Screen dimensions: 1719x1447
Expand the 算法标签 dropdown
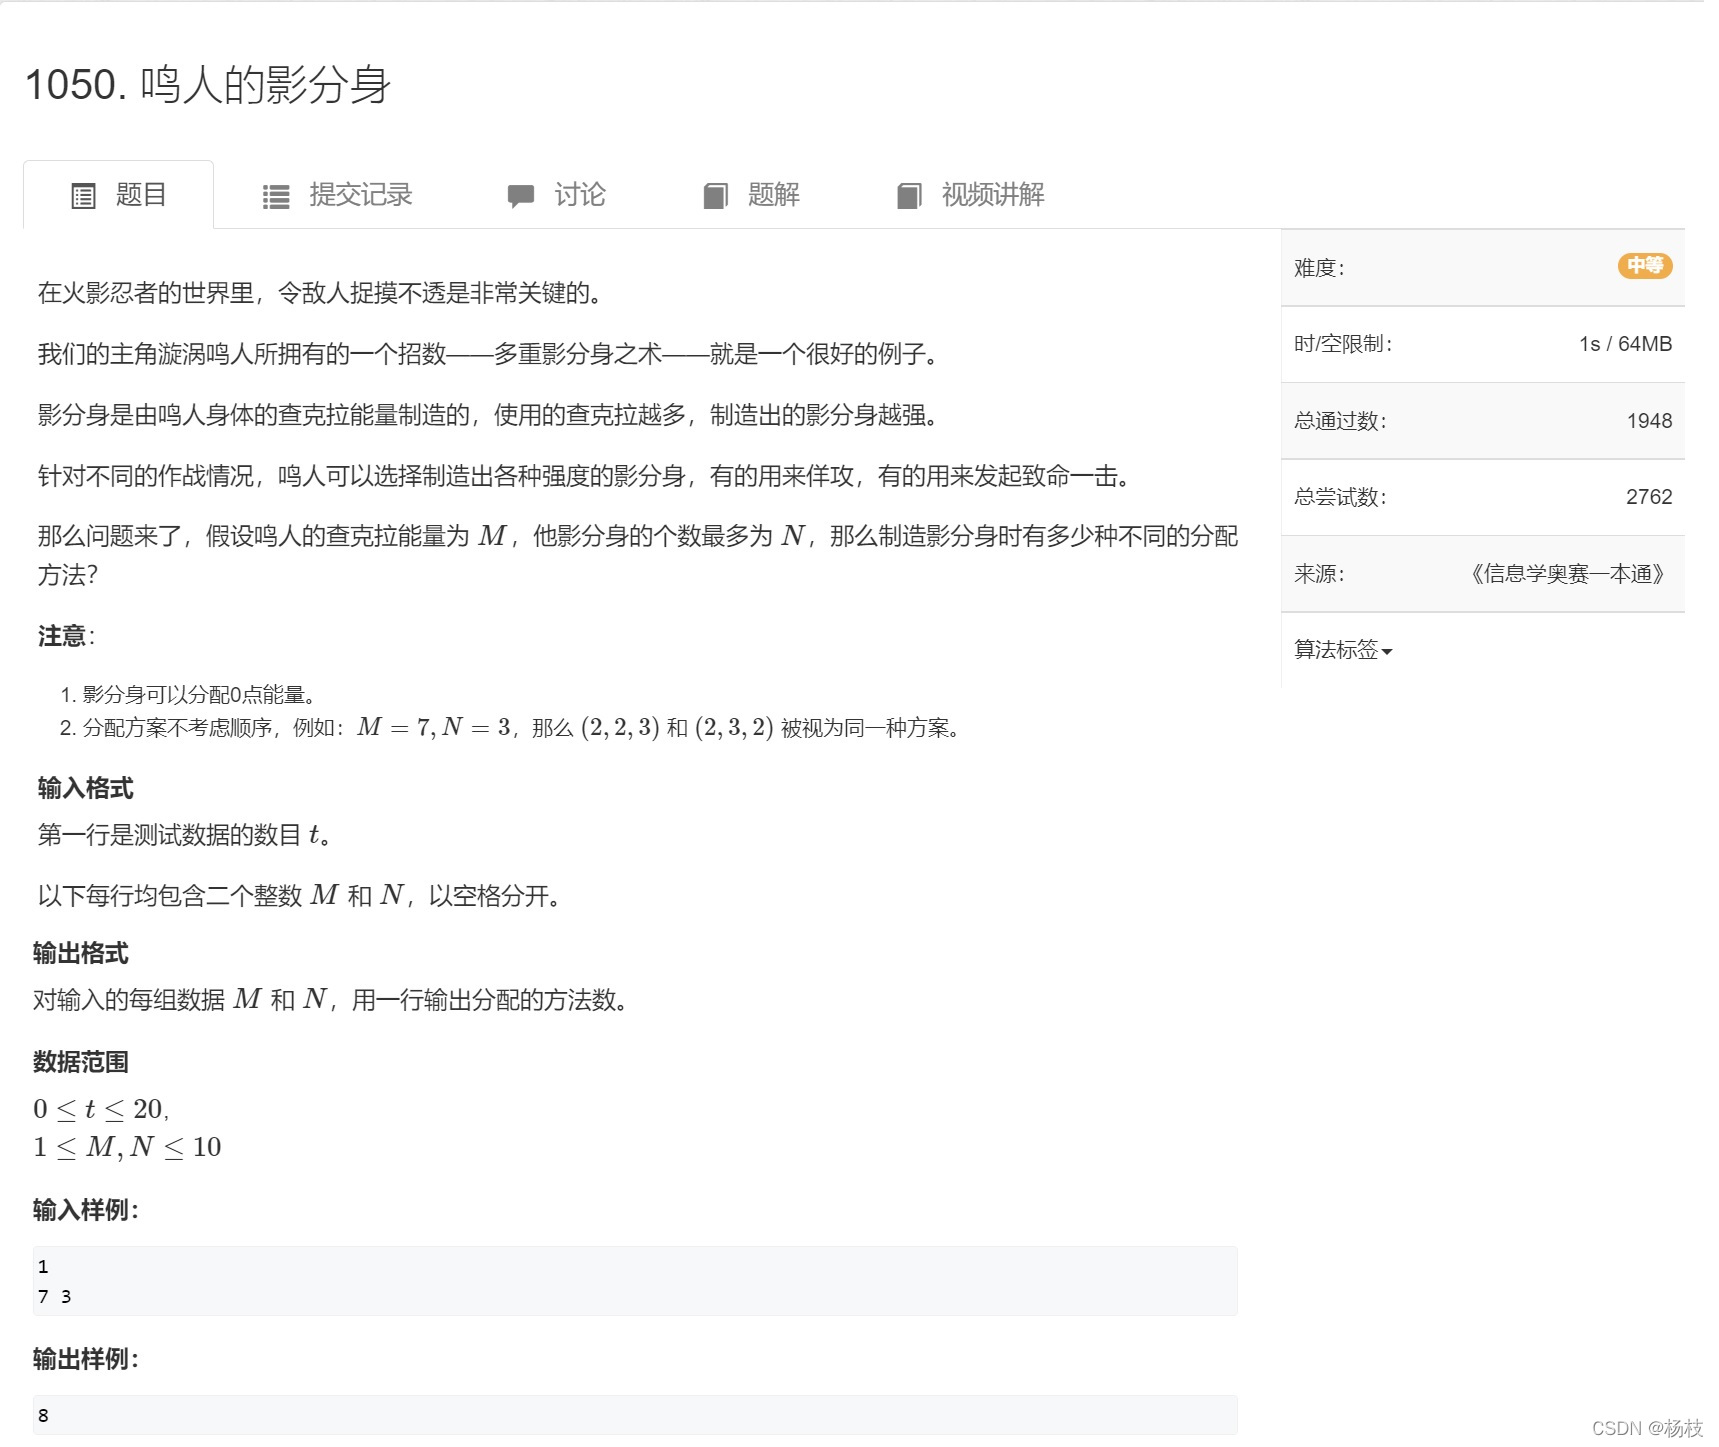[1343, 650]
